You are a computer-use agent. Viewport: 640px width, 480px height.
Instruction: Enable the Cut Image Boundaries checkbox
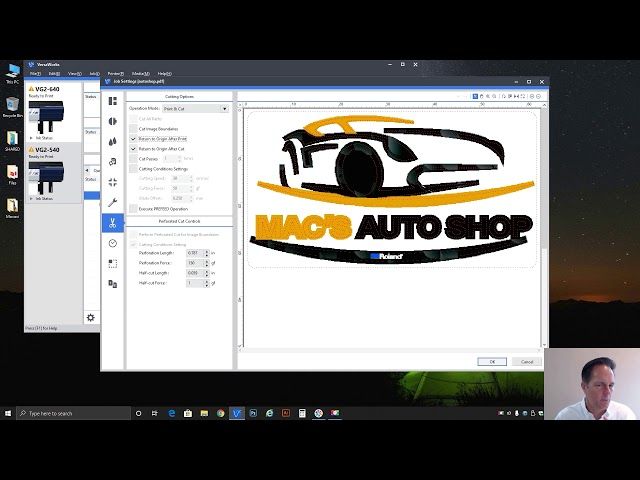[x=134, y=129]
